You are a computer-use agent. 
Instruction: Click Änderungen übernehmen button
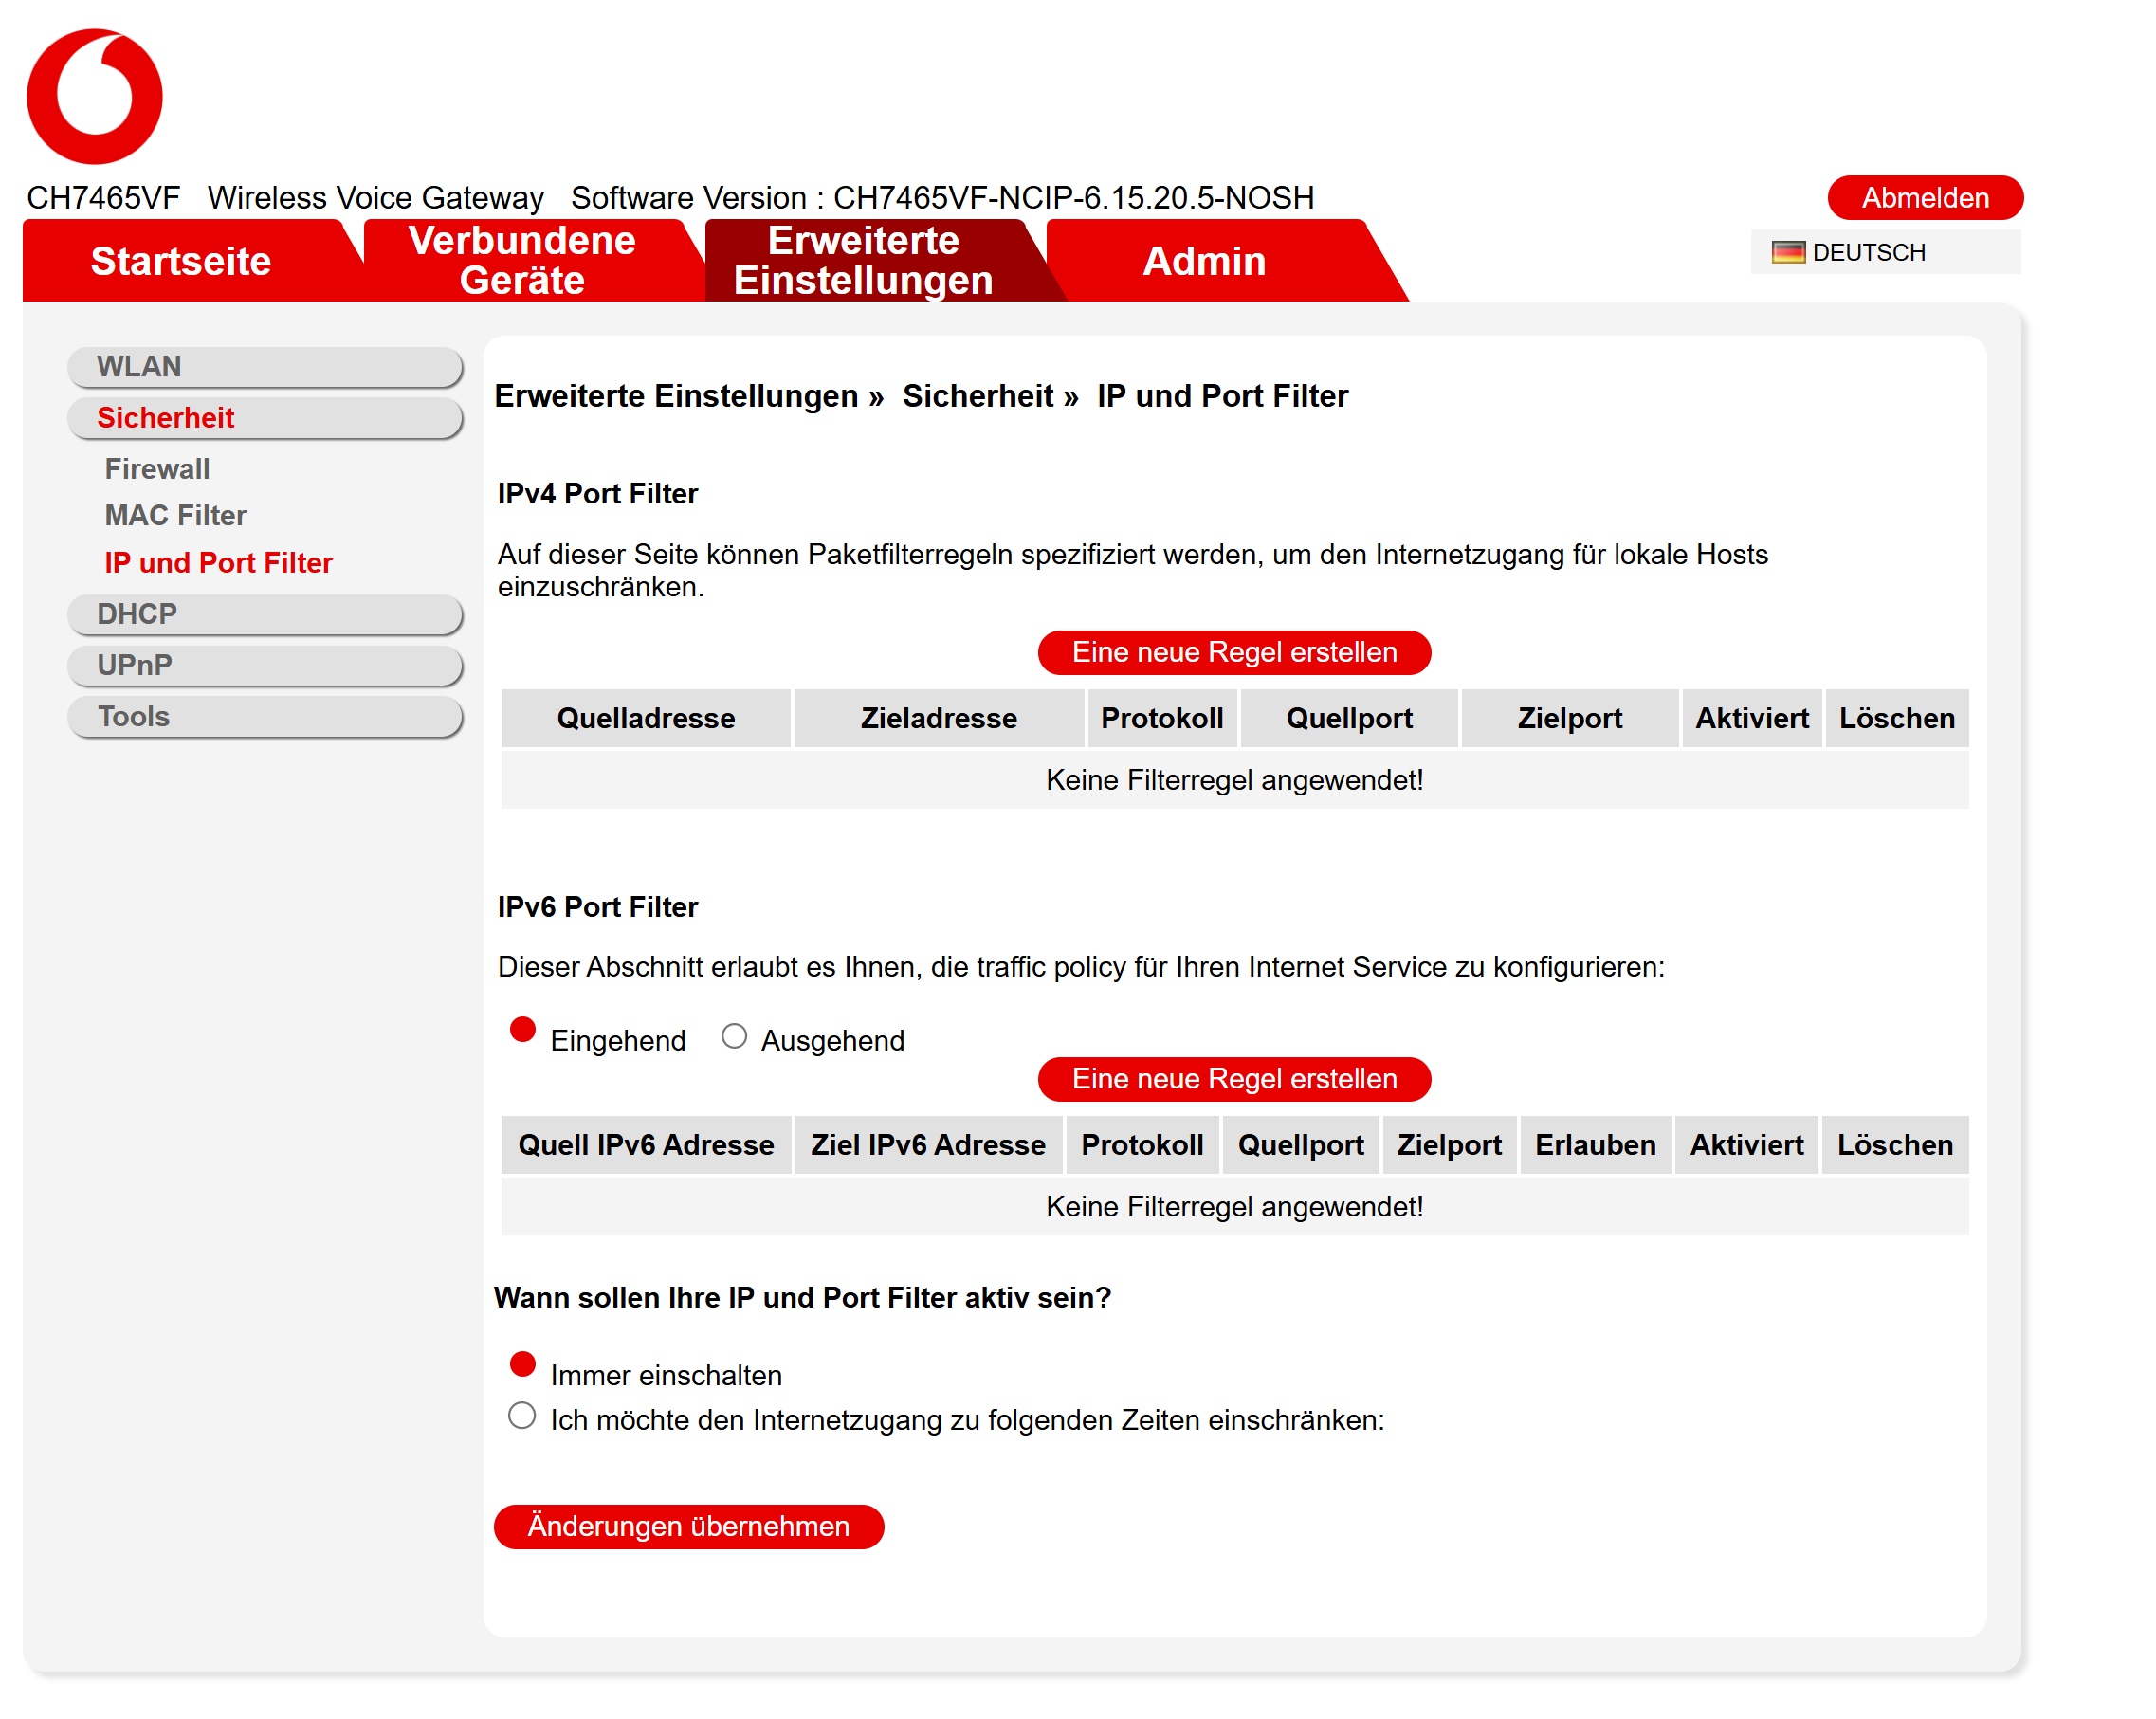688,1526
